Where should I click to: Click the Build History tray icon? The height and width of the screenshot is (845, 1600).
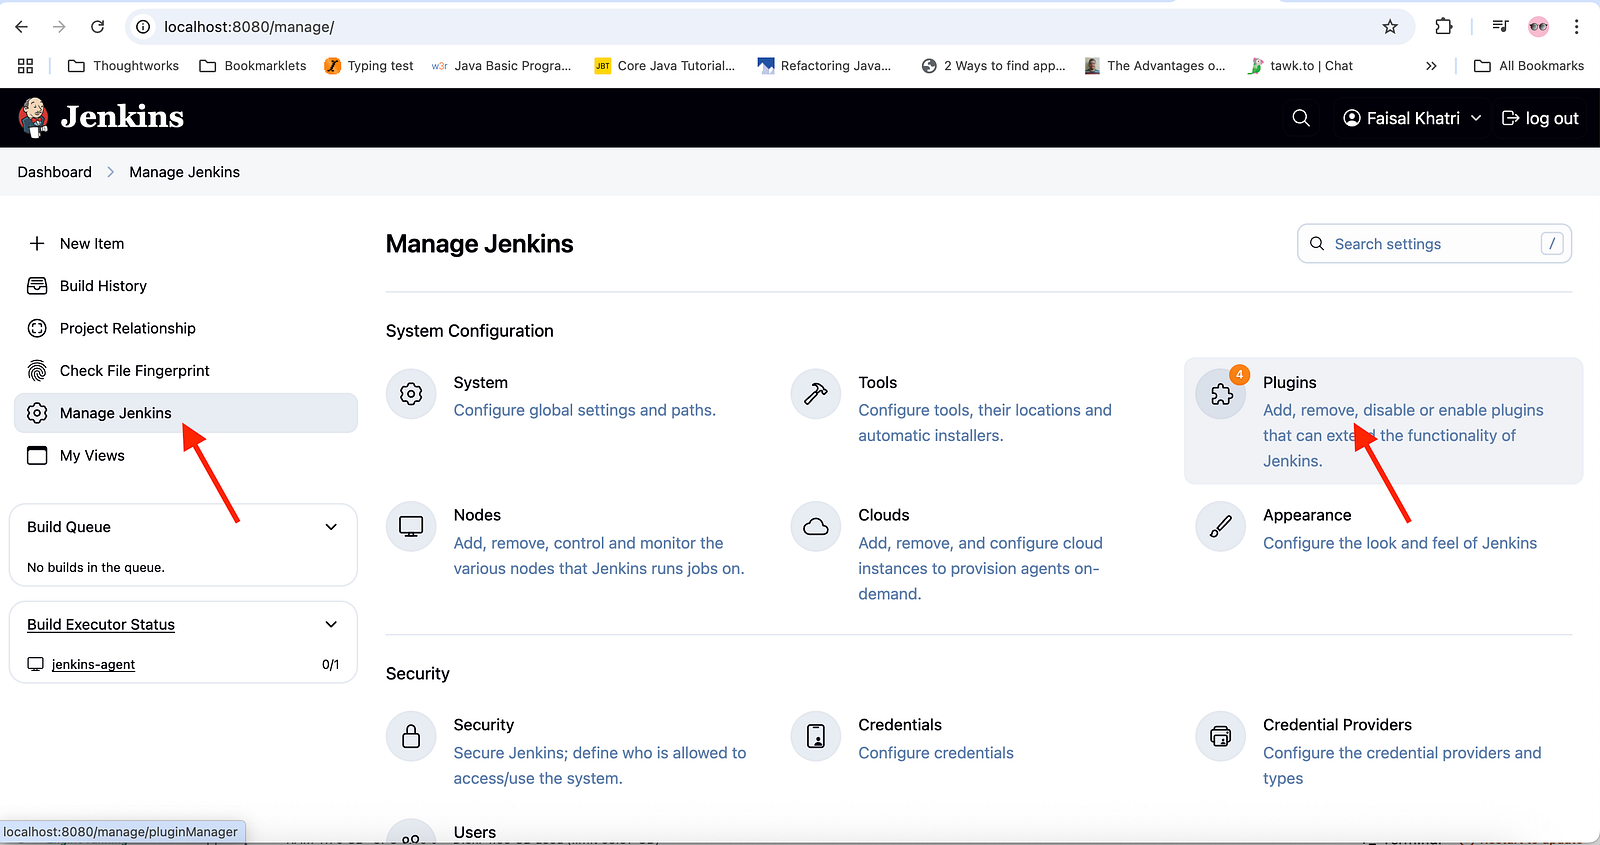tap(37, 286)
